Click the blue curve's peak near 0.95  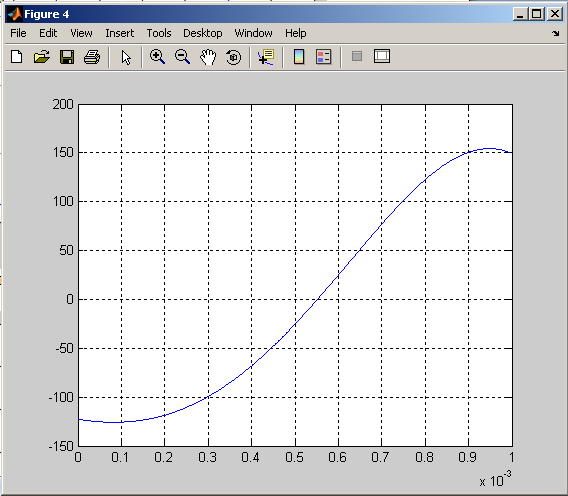coord(489,148)
